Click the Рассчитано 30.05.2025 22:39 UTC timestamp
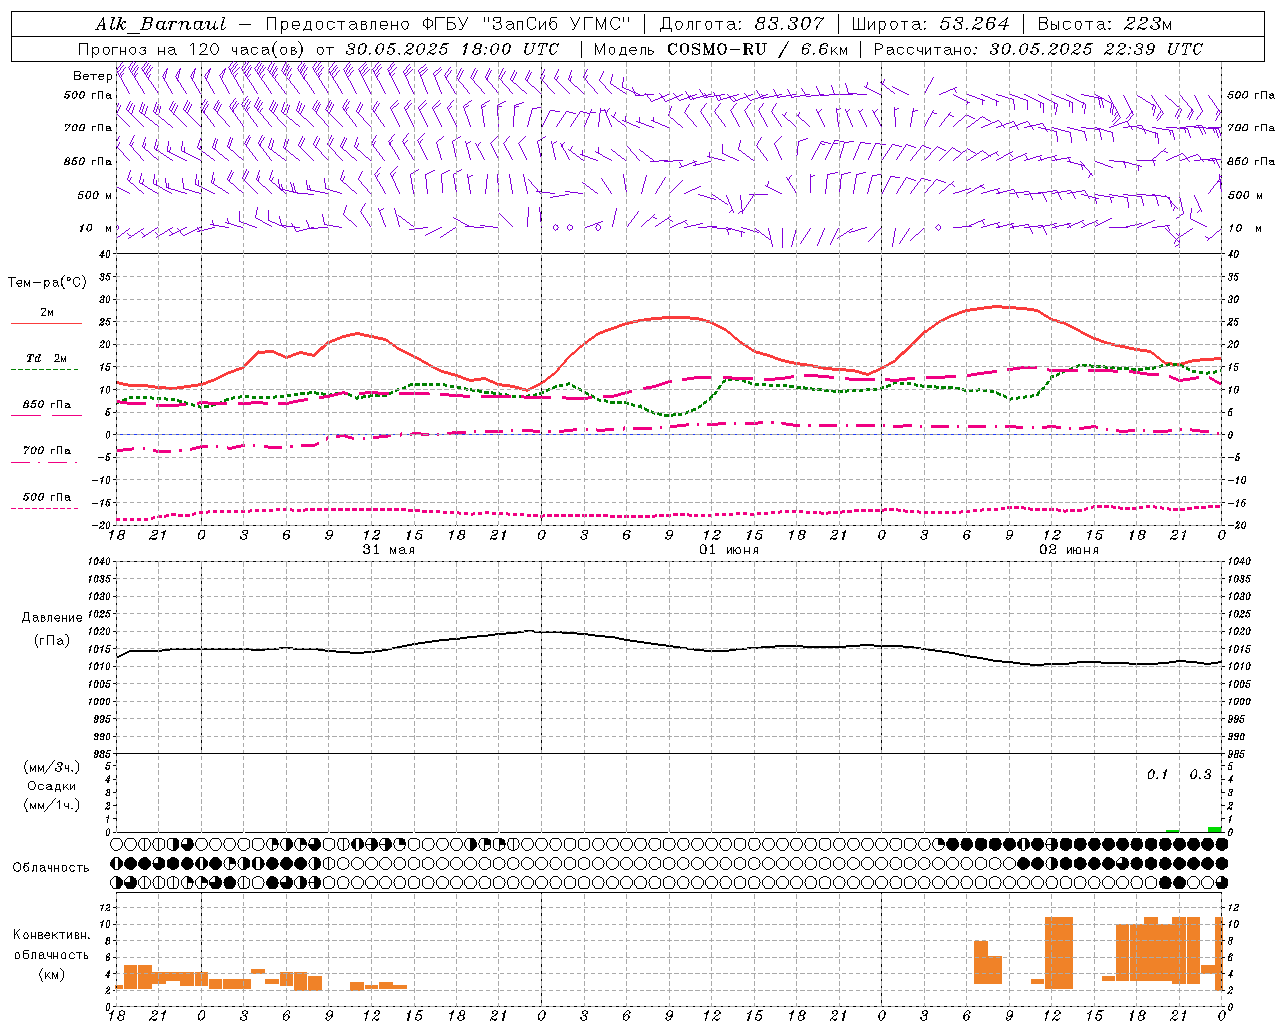The image size is (1280, 1024). click(x=1038, y=49)
